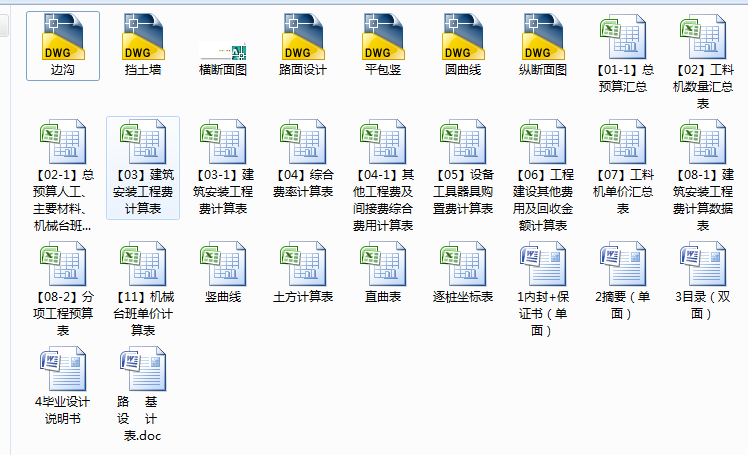Viewport: 748px width, 455px height.
Task: Select the 【02-1】总预算人工 Excel file icon
Action: [x=63, y=142]
